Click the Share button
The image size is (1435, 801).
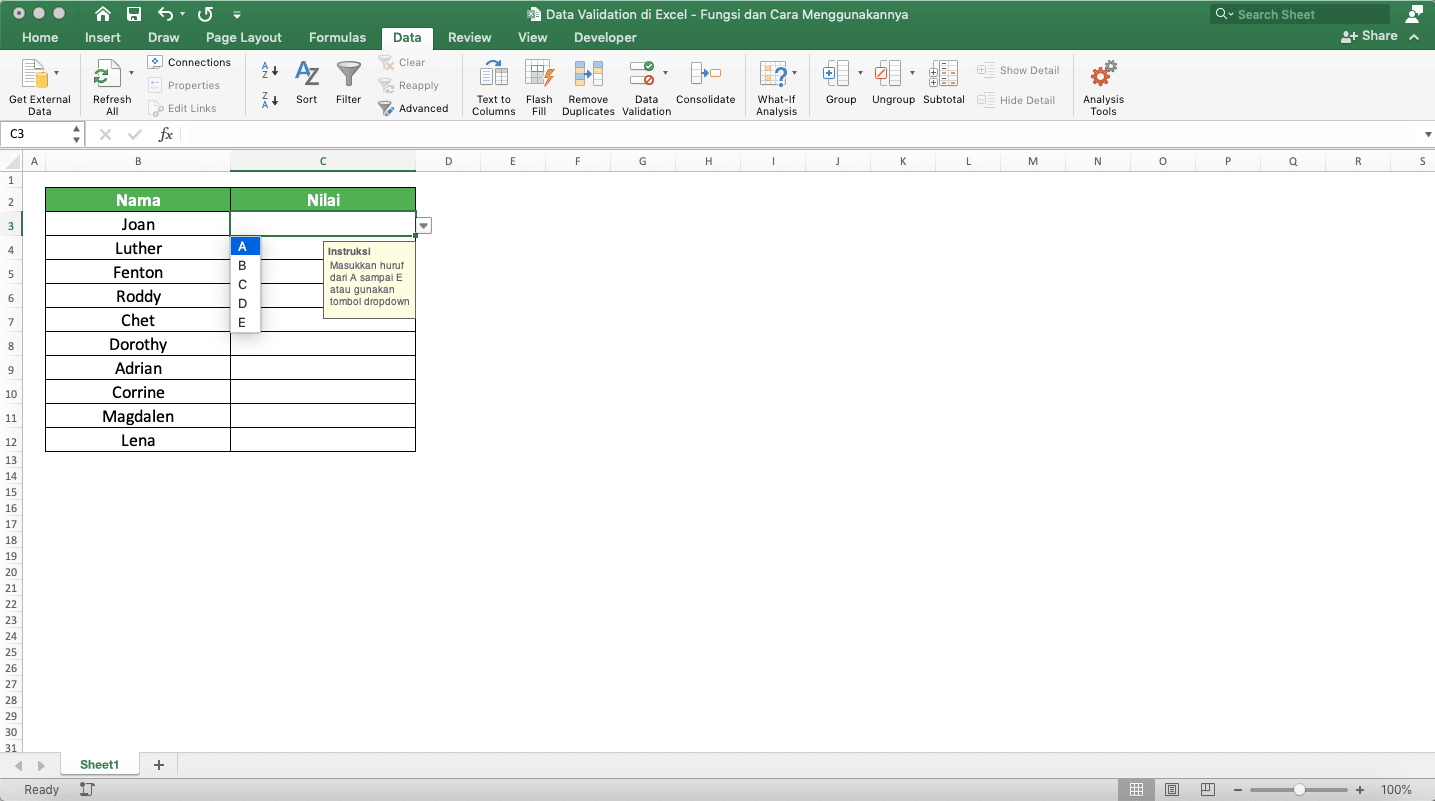point(1370,36)
